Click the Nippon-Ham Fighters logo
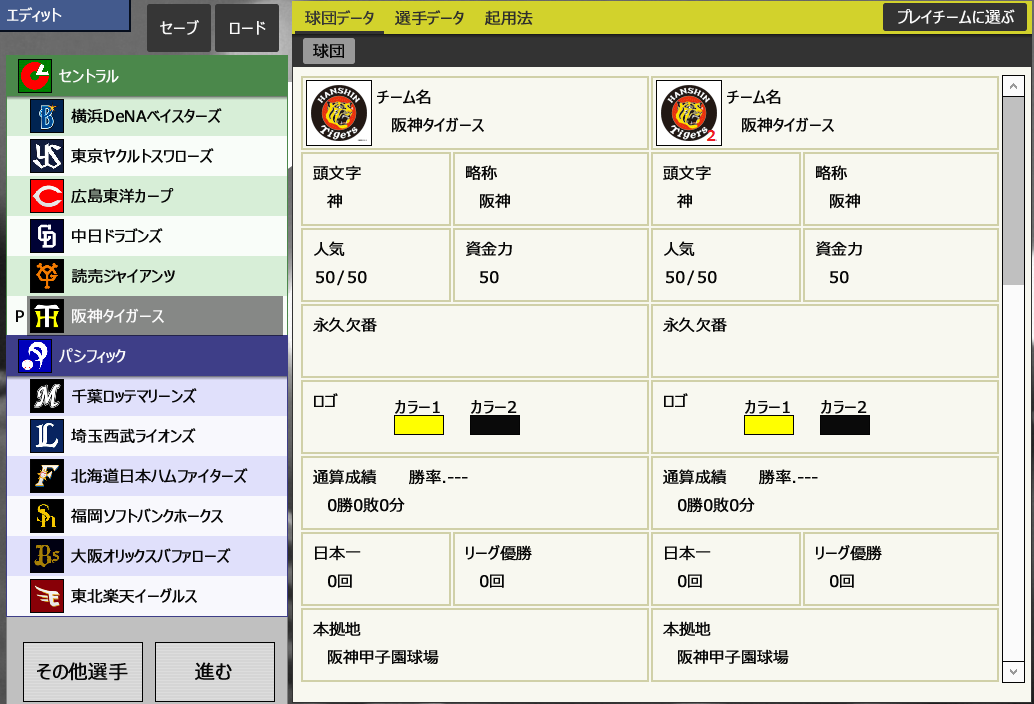 [x=47, y=476]
